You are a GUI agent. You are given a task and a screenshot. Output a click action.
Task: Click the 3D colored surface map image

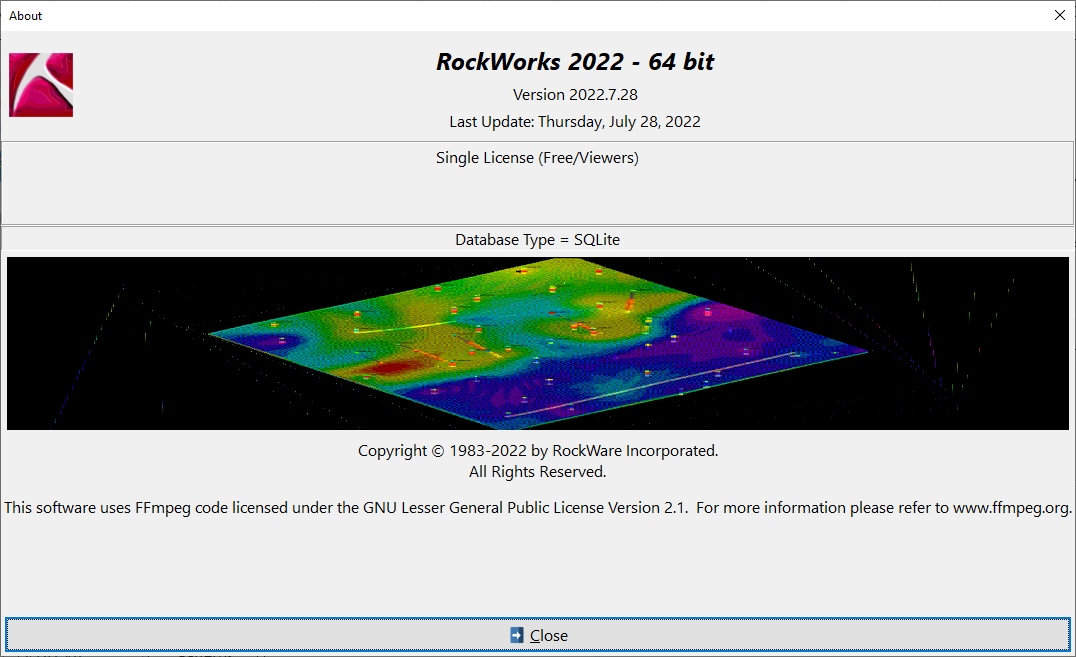(537, 343)
